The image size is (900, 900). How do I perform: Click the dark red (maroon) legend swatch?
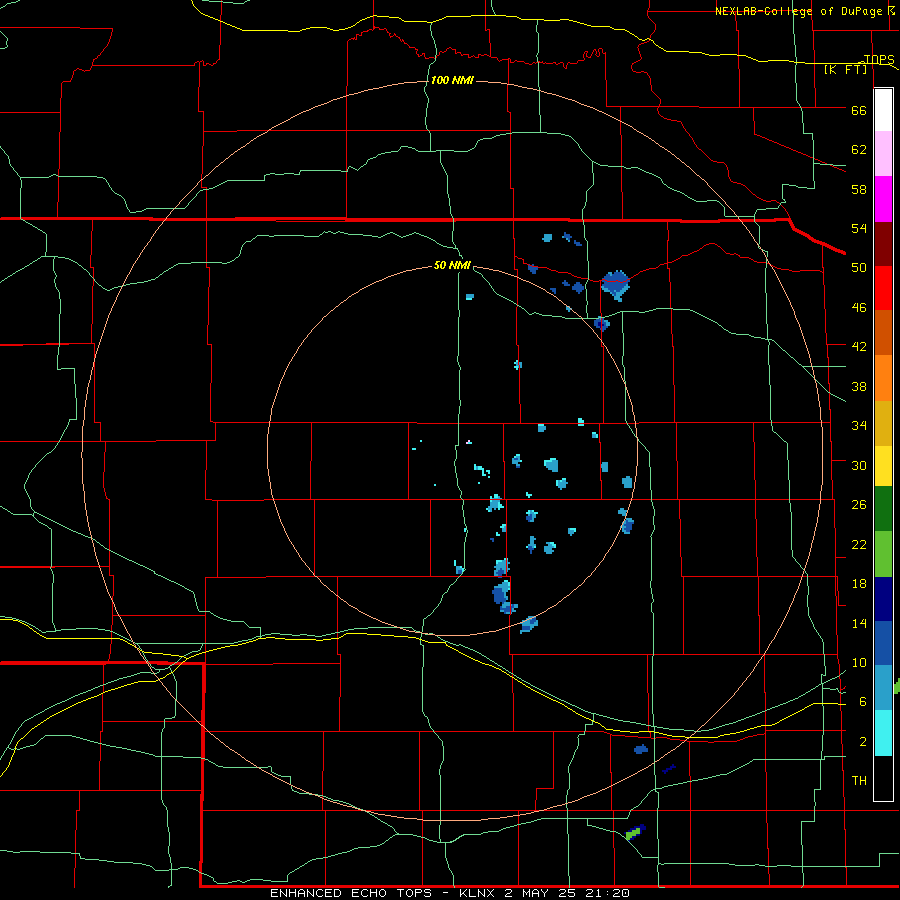(x=883, y=244)
